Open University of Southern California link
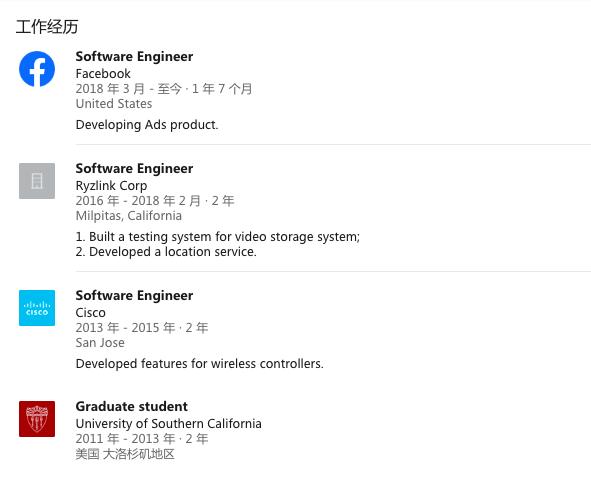 coord(168,424)
